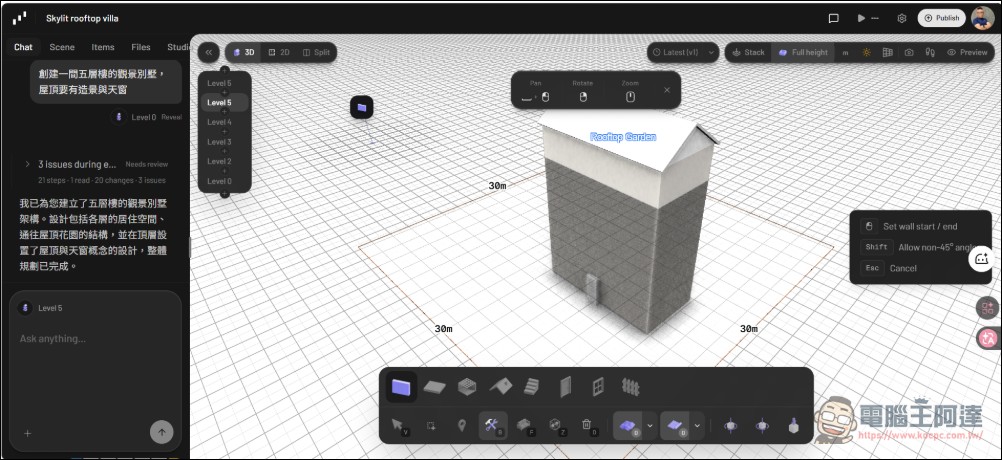Click Reveal next to Level 0
Viewport: 1002px width, 460px height.
tap(171, 118)
